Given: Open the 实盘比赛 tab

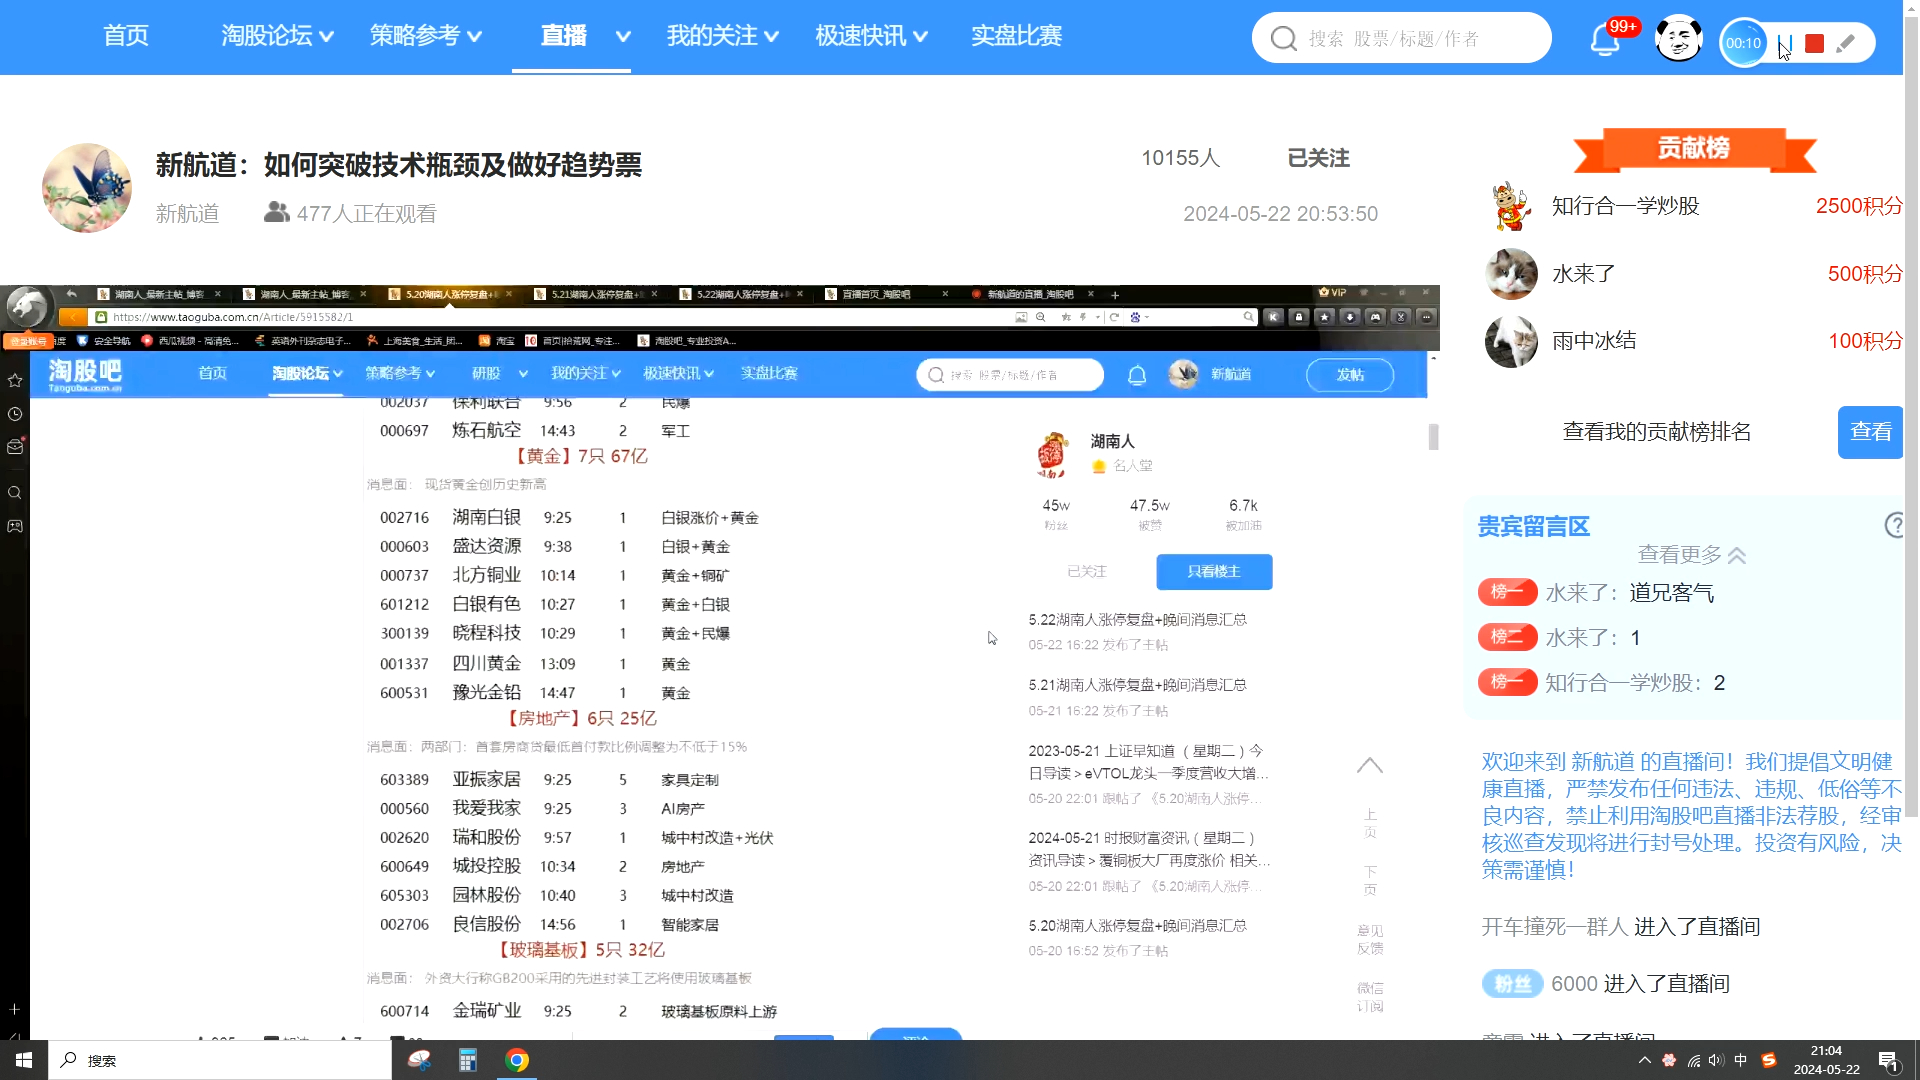Looking at the screenshot, I should coord(1016,36).
